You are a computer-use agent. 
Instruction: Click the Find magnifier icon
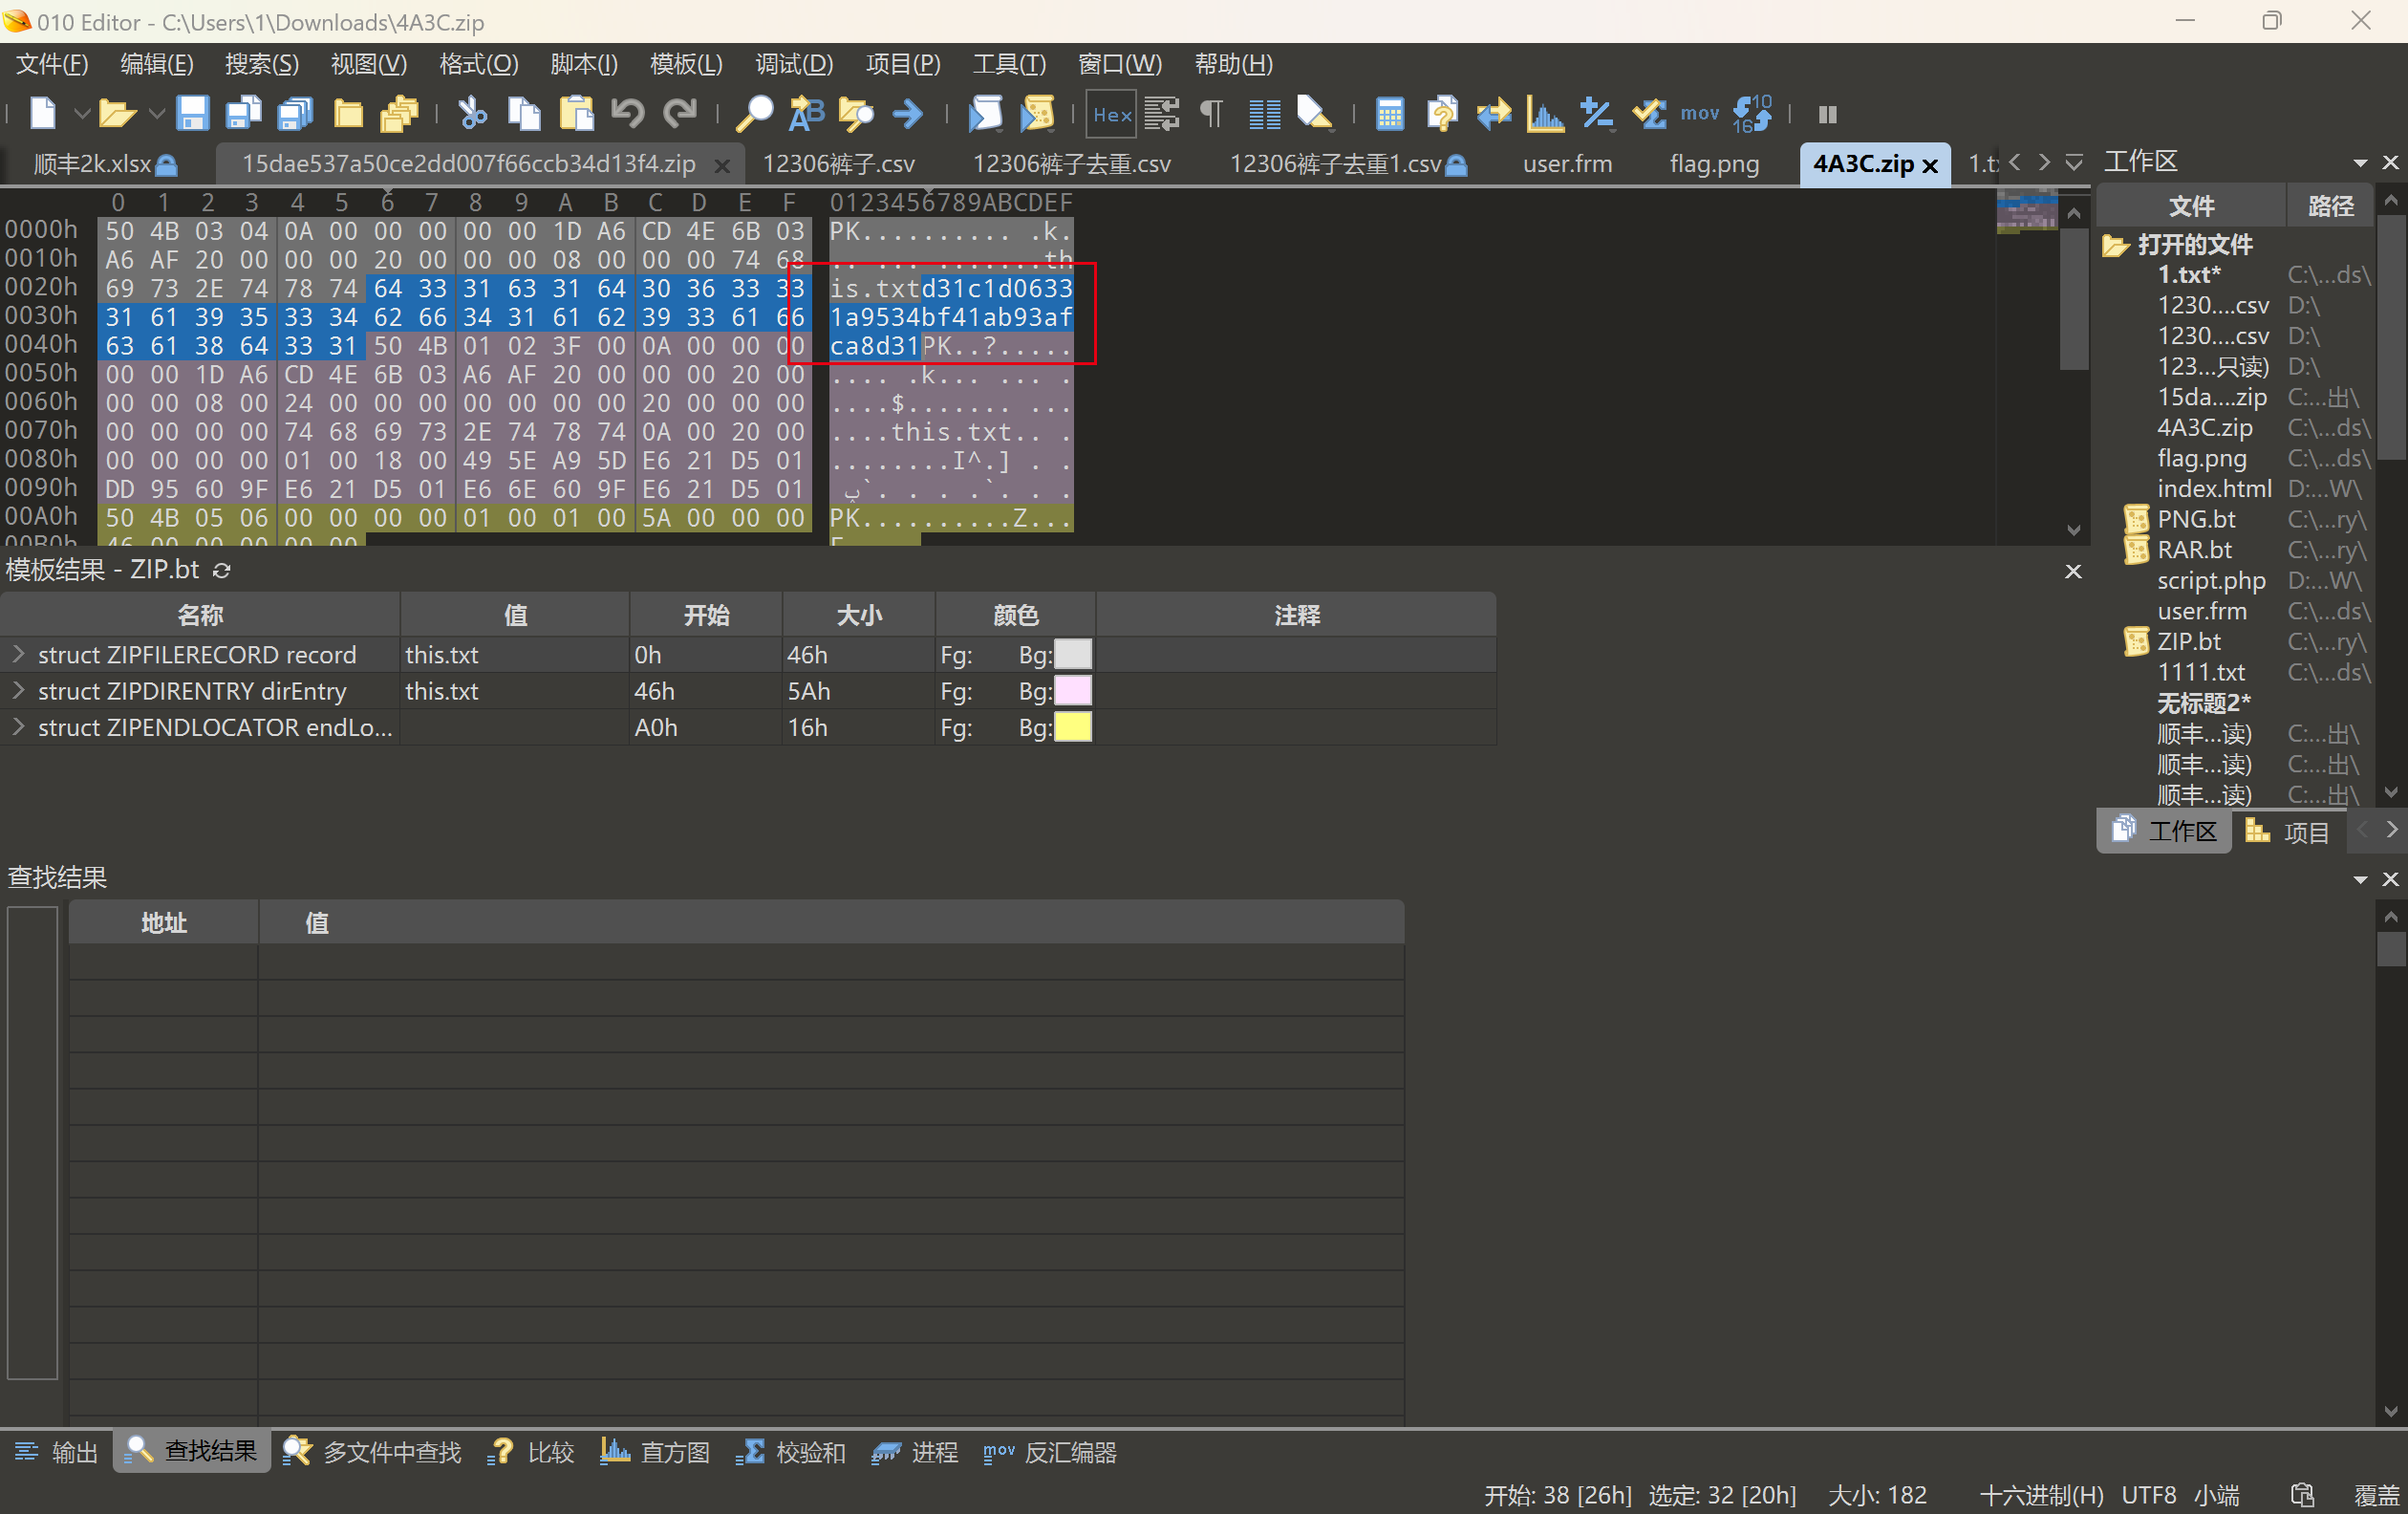pos(754,113)
